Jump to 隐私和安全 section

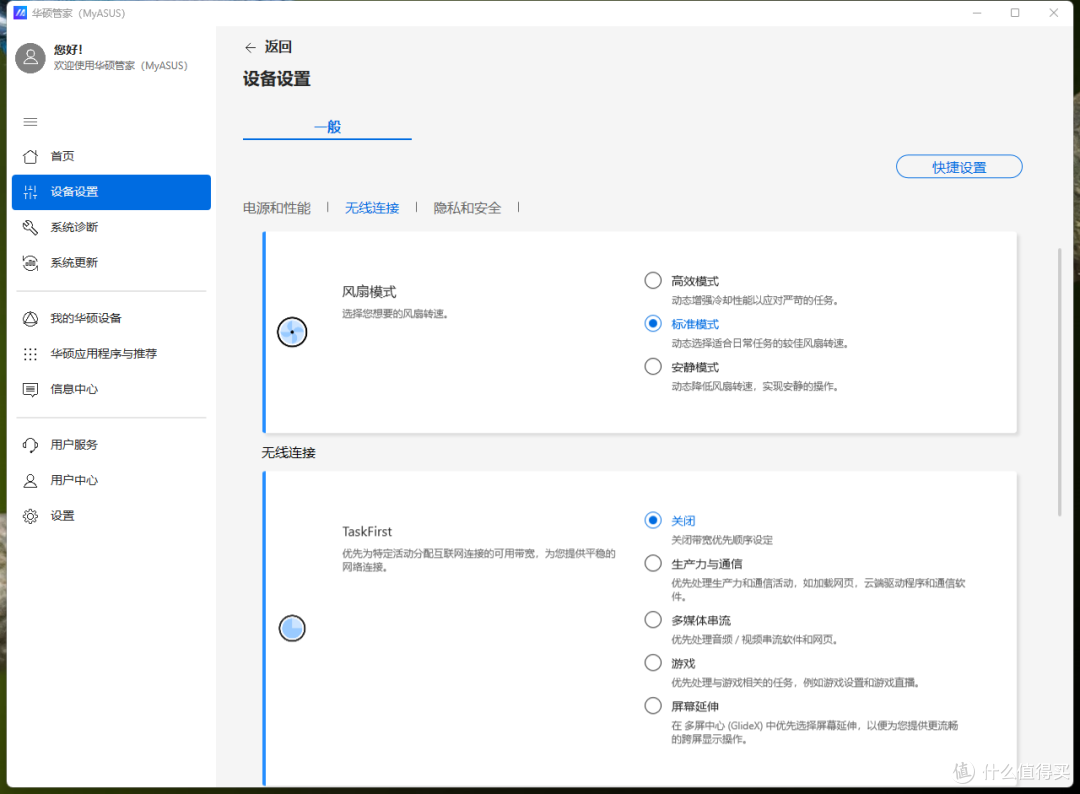467,208
